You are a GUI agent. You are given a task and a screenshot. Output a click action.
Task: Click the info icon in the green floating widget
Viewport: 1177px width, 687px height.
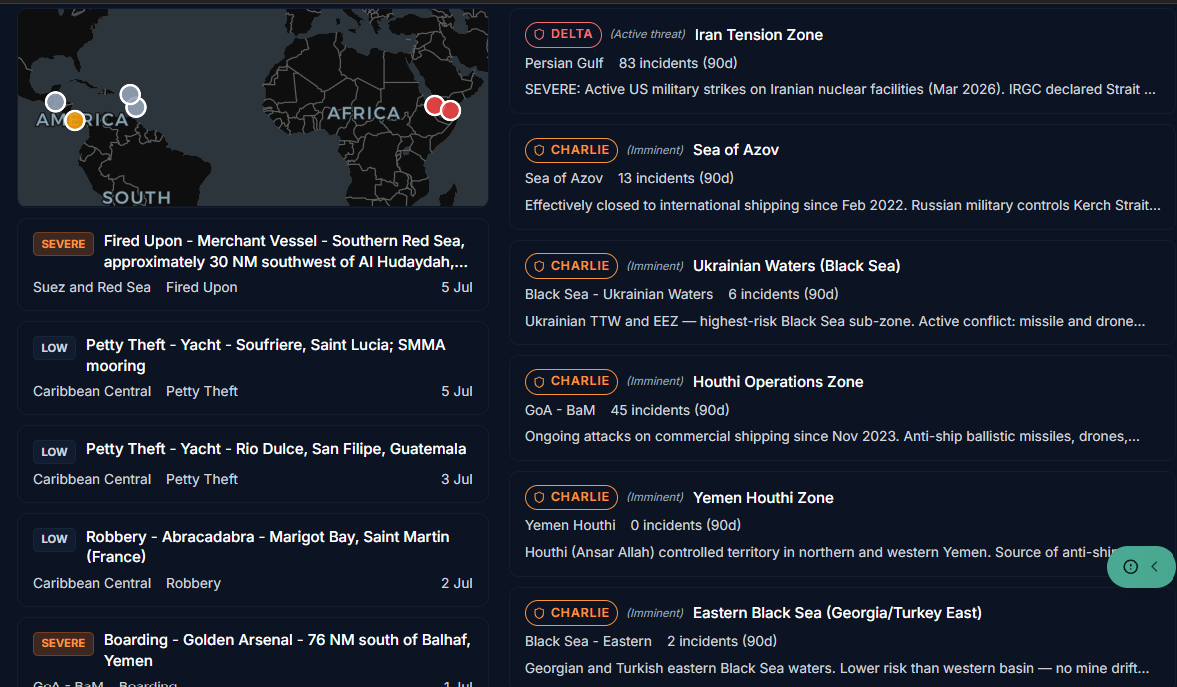click(x=1130, y=567)
